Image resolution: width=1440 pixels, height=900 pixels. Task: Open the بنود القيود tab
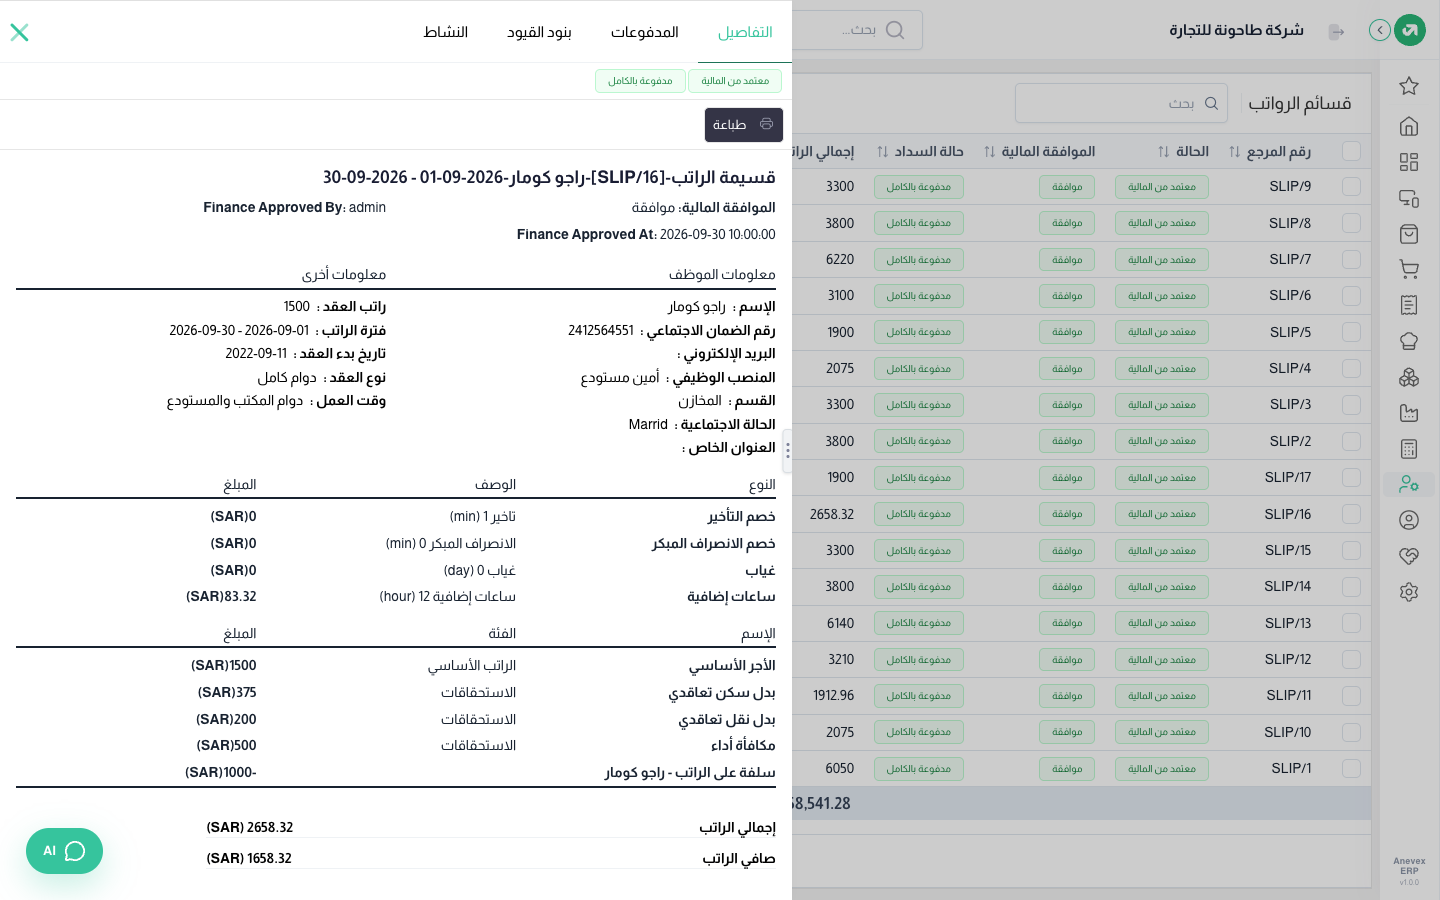point(540,32)
